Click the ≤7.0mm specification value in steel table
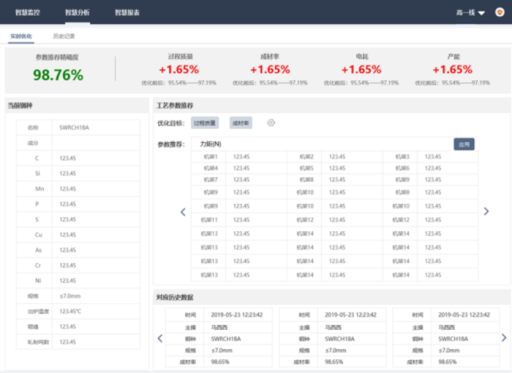The width and height of the screenshot is (512, 373). 70,296
